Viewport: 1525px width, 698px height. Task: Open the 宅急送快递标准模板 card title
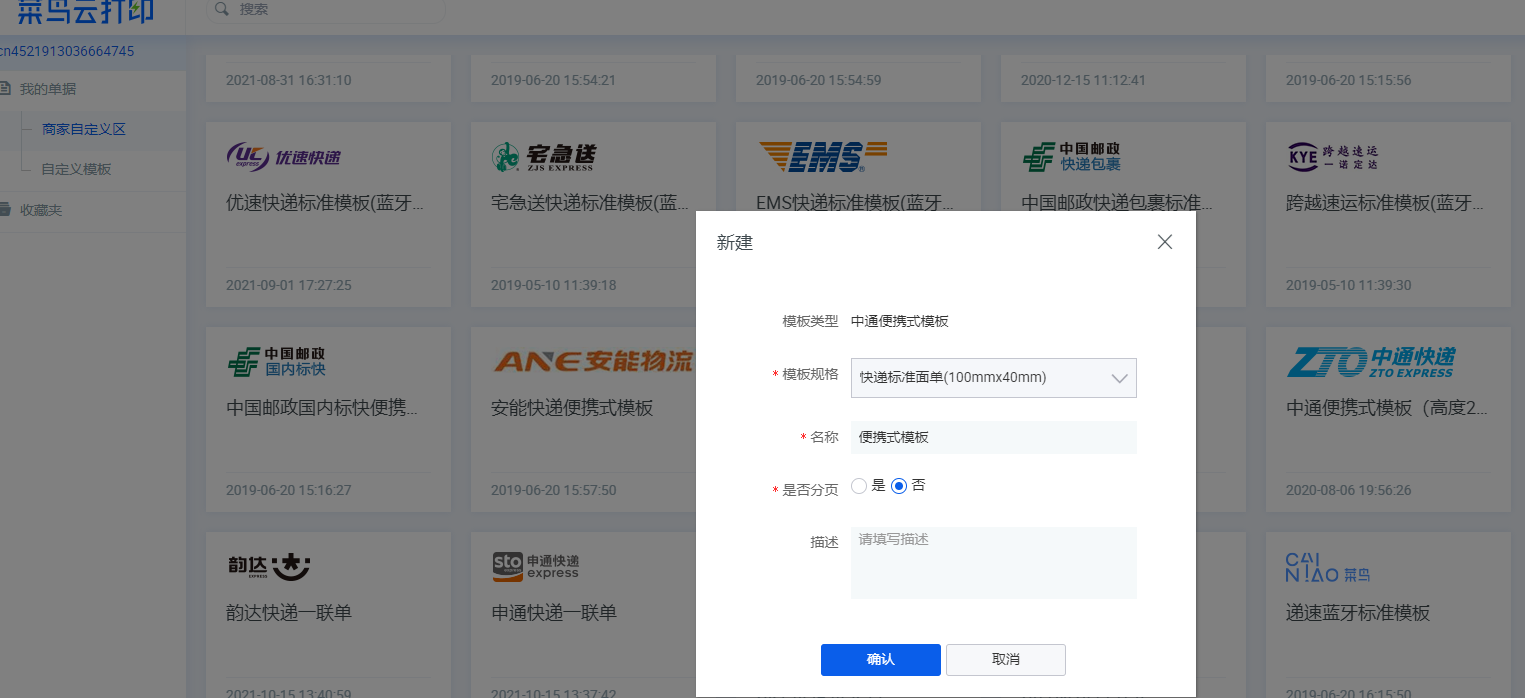point(591,203)
